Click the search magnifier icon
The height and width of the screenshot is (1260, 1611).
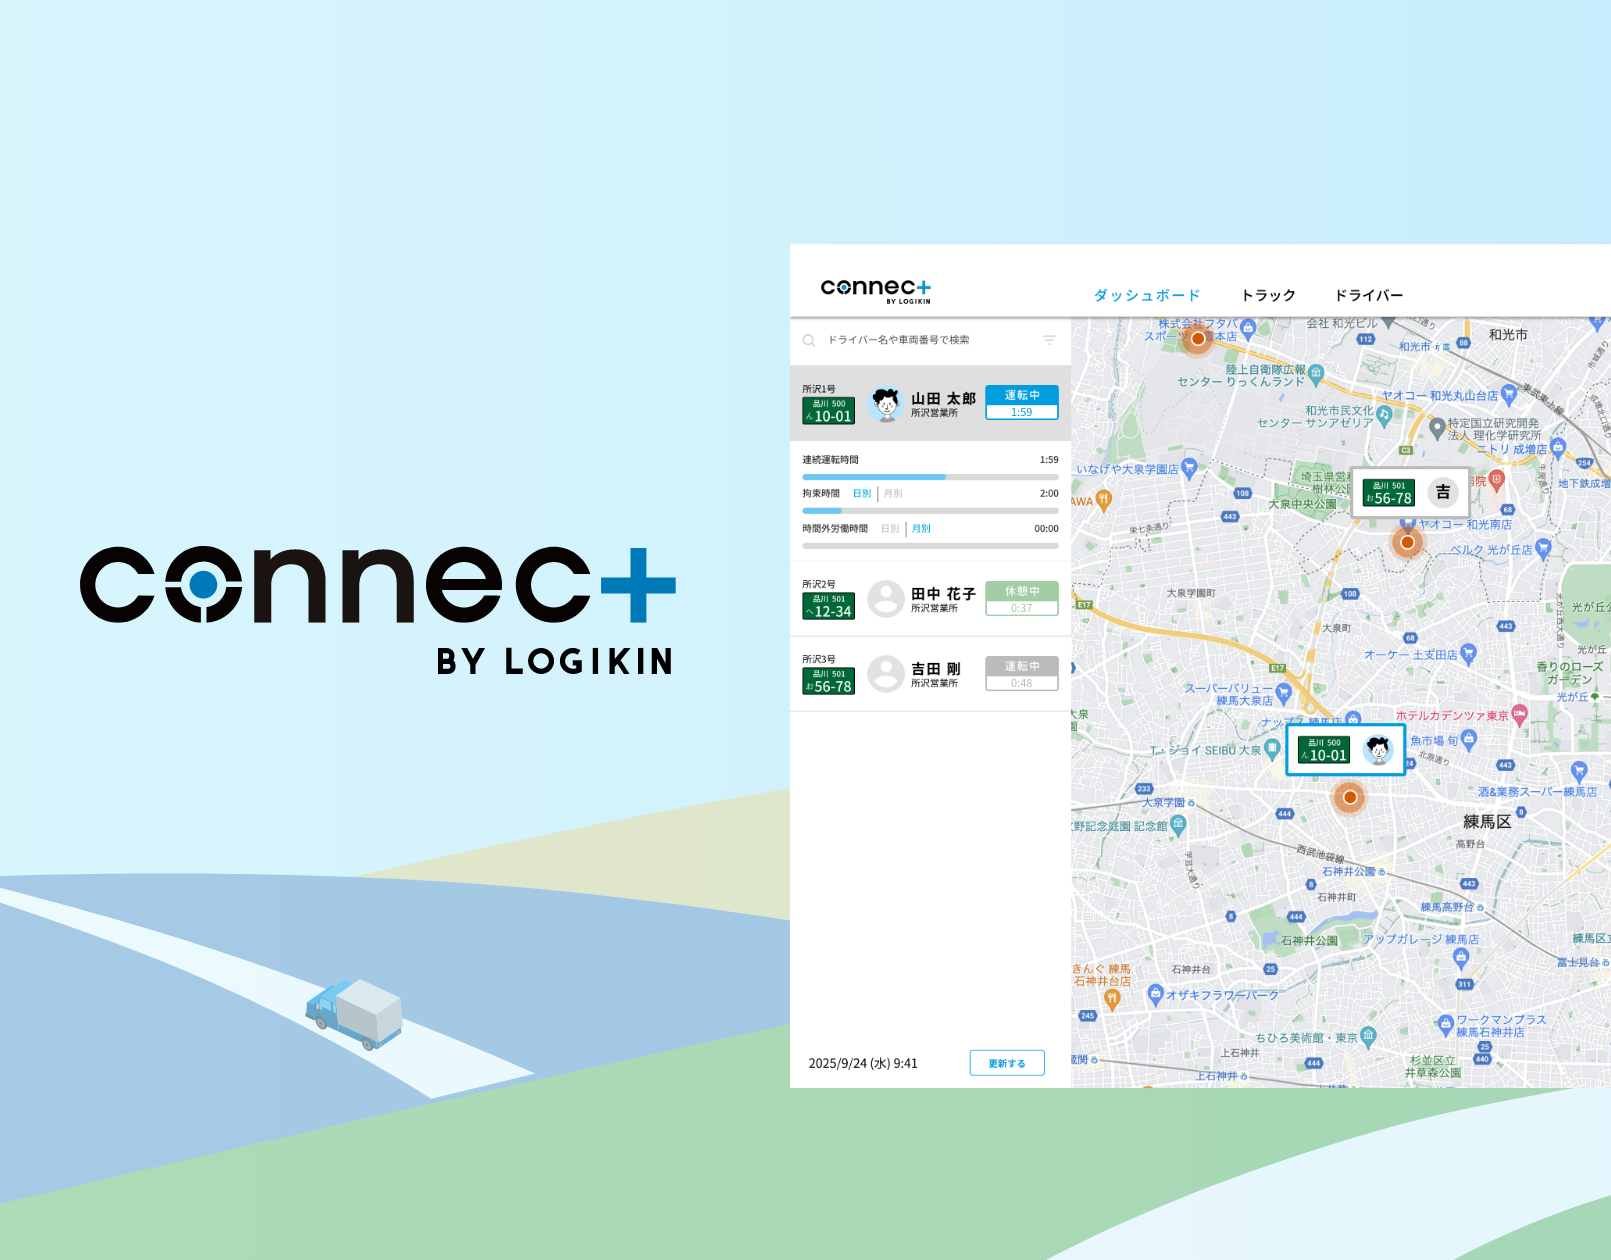click(x=809, y=340)
